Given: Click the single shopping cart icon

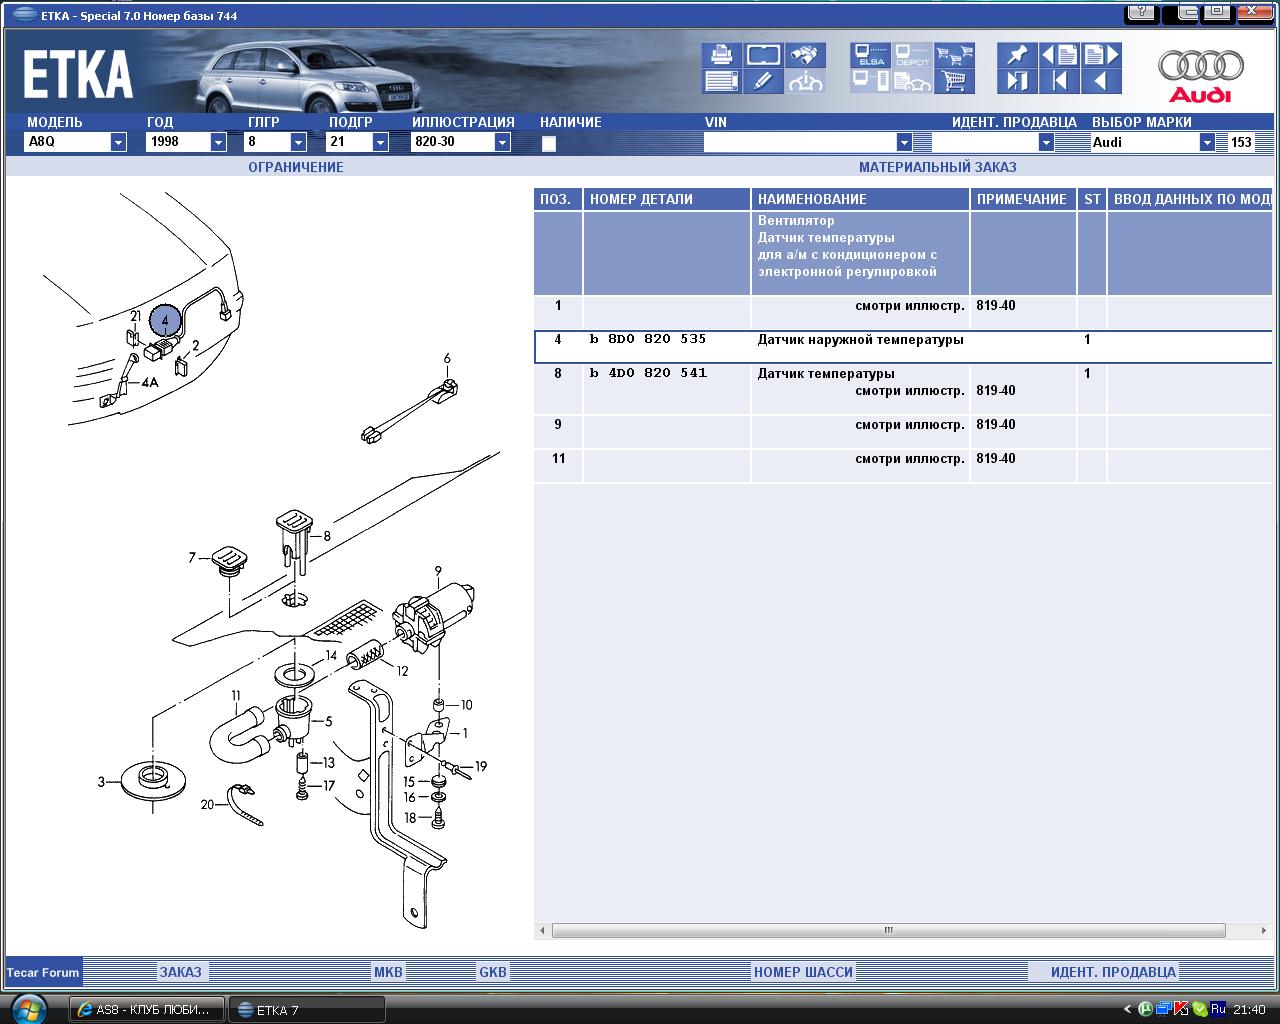Looking at the screenshot, I should [955, 81].
